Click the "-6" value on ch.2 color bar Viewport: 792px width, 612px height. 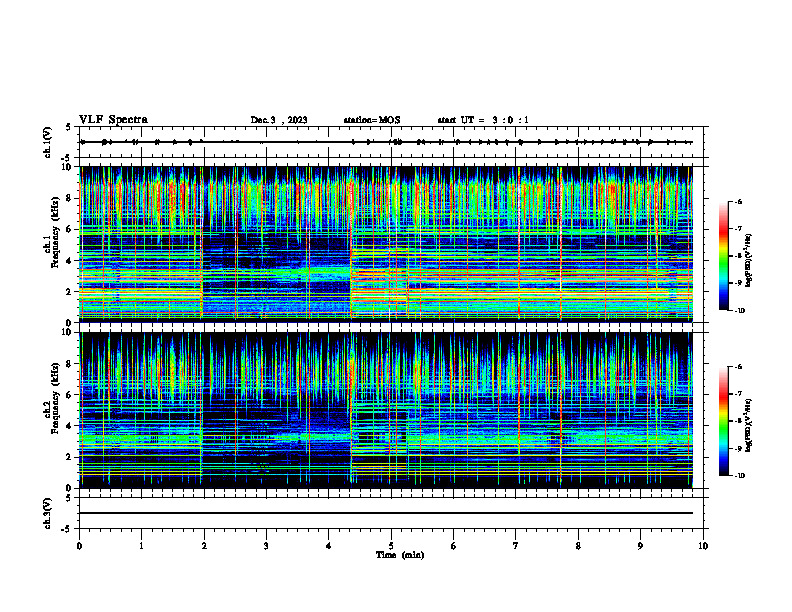coord(739,367)
